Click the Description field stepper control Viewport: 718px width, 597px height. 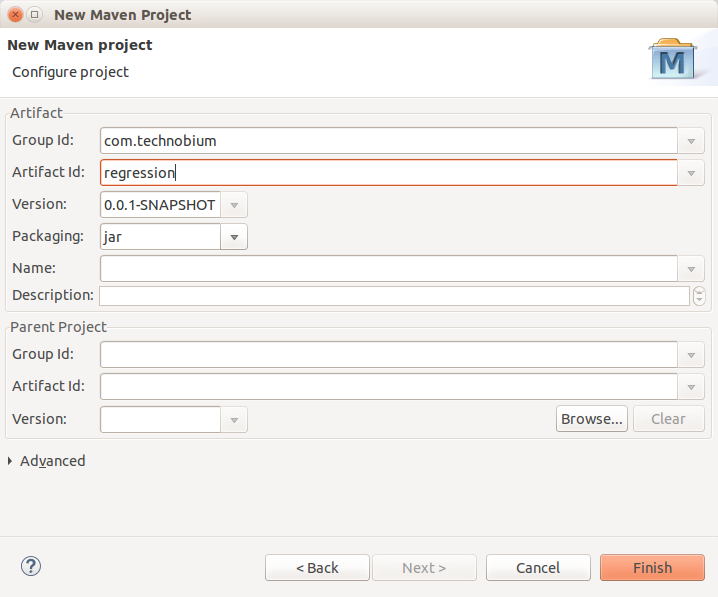pos(699,296)
